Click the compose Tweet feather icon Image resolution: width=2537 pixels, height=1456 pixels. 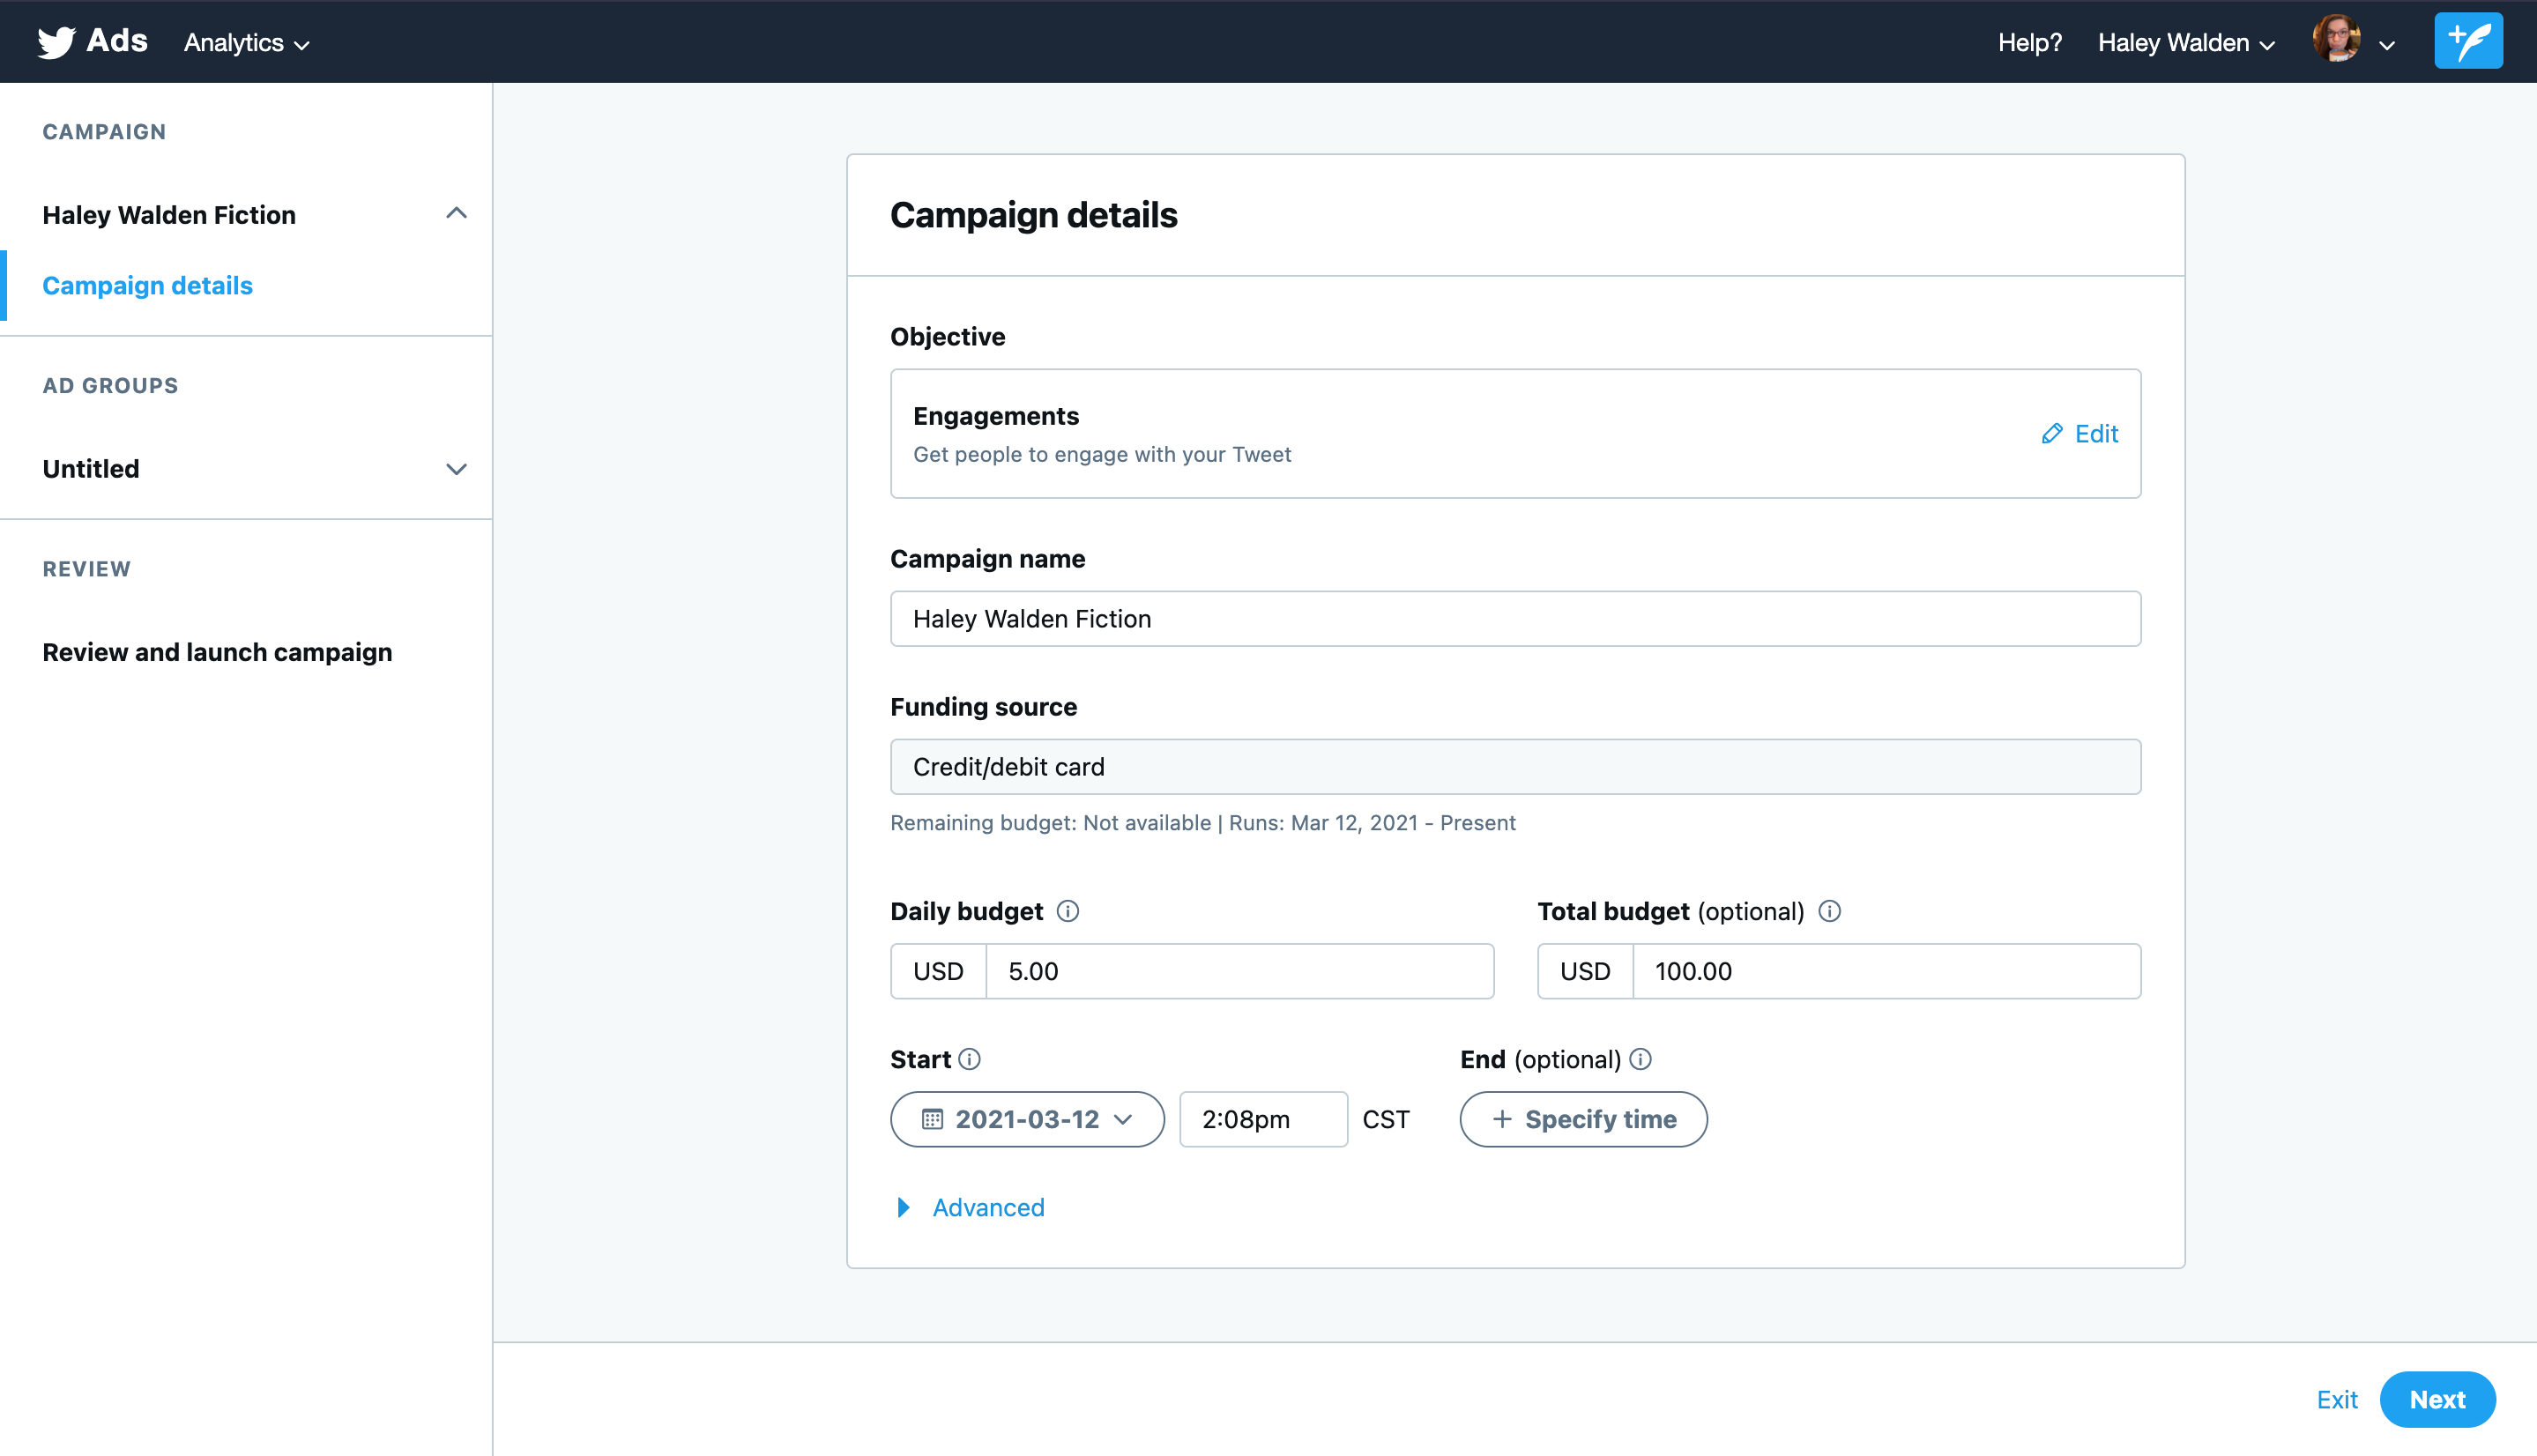tap(2467, 42)
